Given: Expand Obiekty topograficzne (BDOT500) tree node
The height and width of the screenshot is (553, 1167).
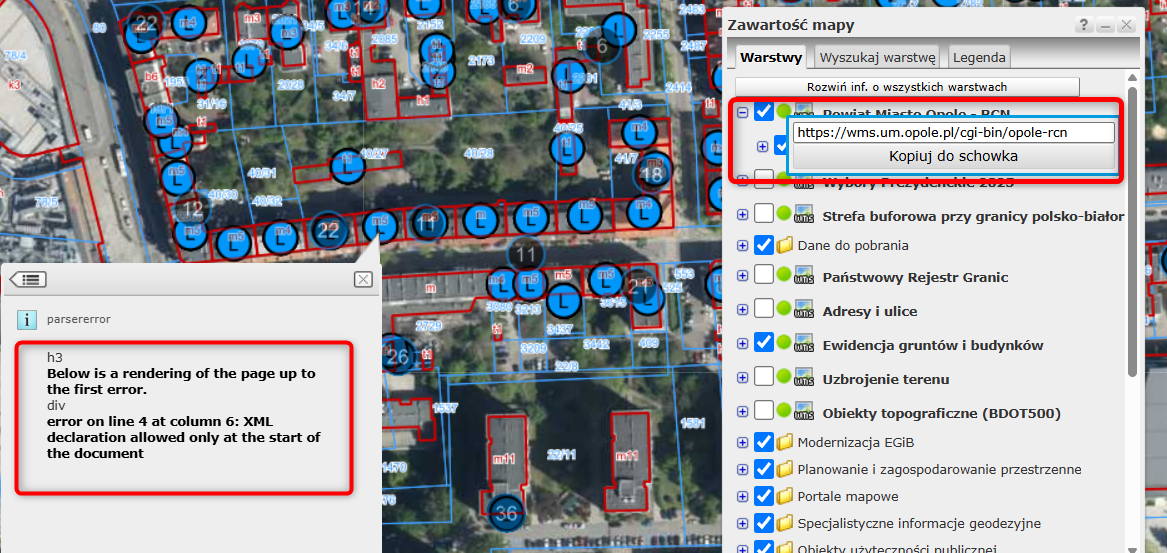Looking at the screenshot, I should [742, 413].
